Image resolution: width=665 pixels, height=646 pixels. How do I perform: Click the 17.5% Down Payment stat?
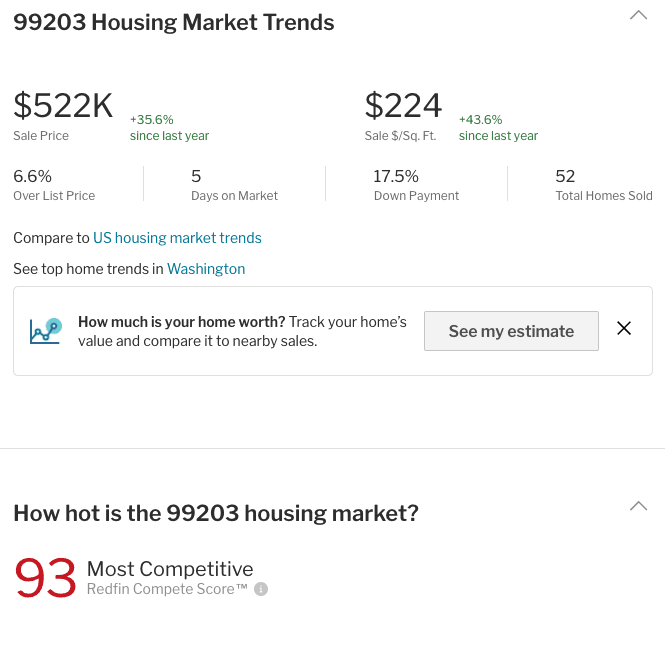[x=416, y=185]
